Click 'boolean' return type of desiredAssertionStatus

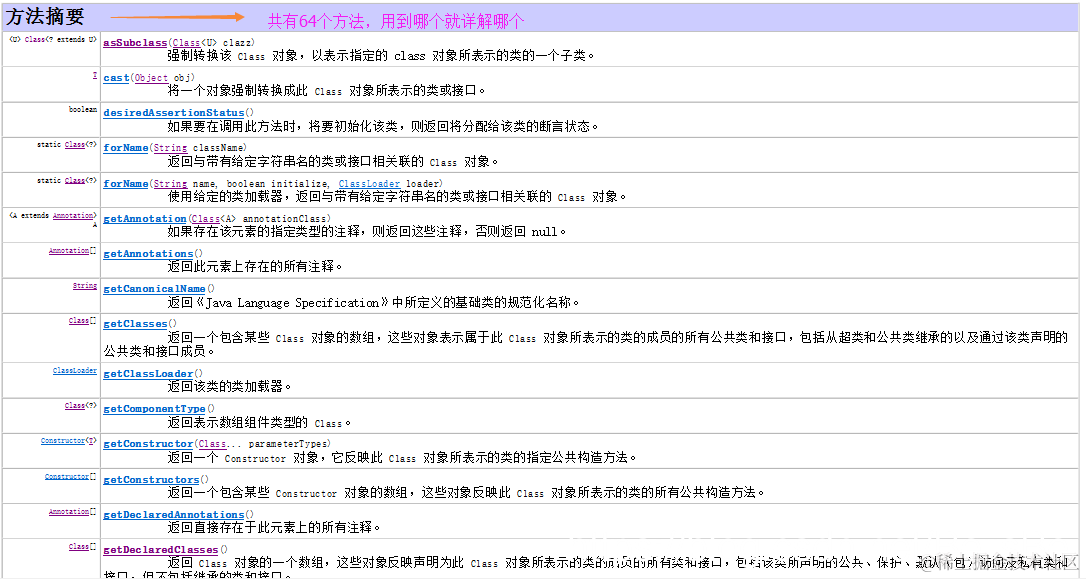click(83, 109)
